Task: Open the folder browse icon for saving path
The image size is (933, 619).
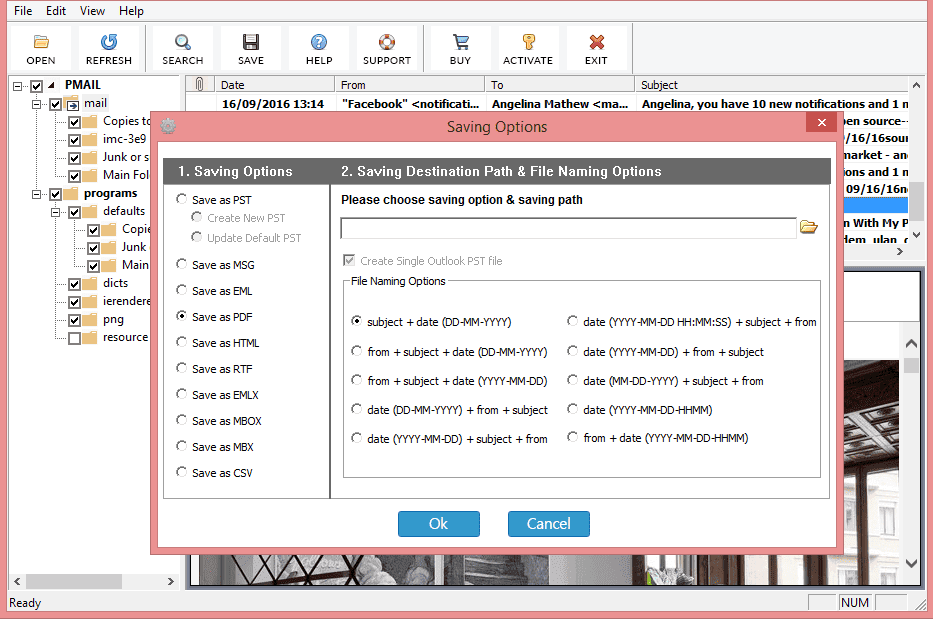Action: (809, 227)
